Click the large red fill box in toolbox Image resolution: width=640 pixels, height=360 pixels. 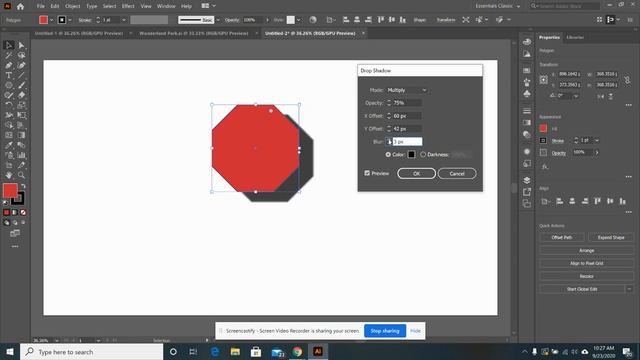point(10,191)
